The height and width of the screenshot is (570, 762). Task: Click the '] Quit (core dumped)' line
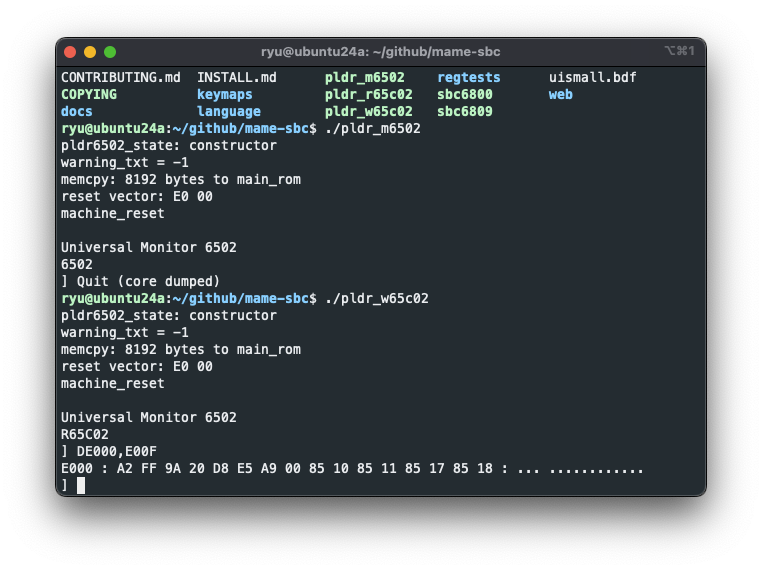pos(140,281)
